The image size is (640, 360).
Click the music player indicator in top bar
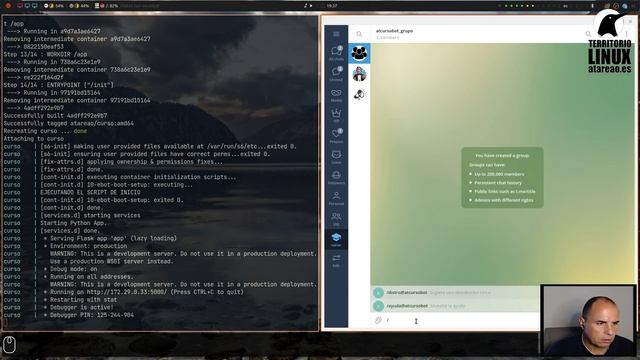tap(308, 6)
